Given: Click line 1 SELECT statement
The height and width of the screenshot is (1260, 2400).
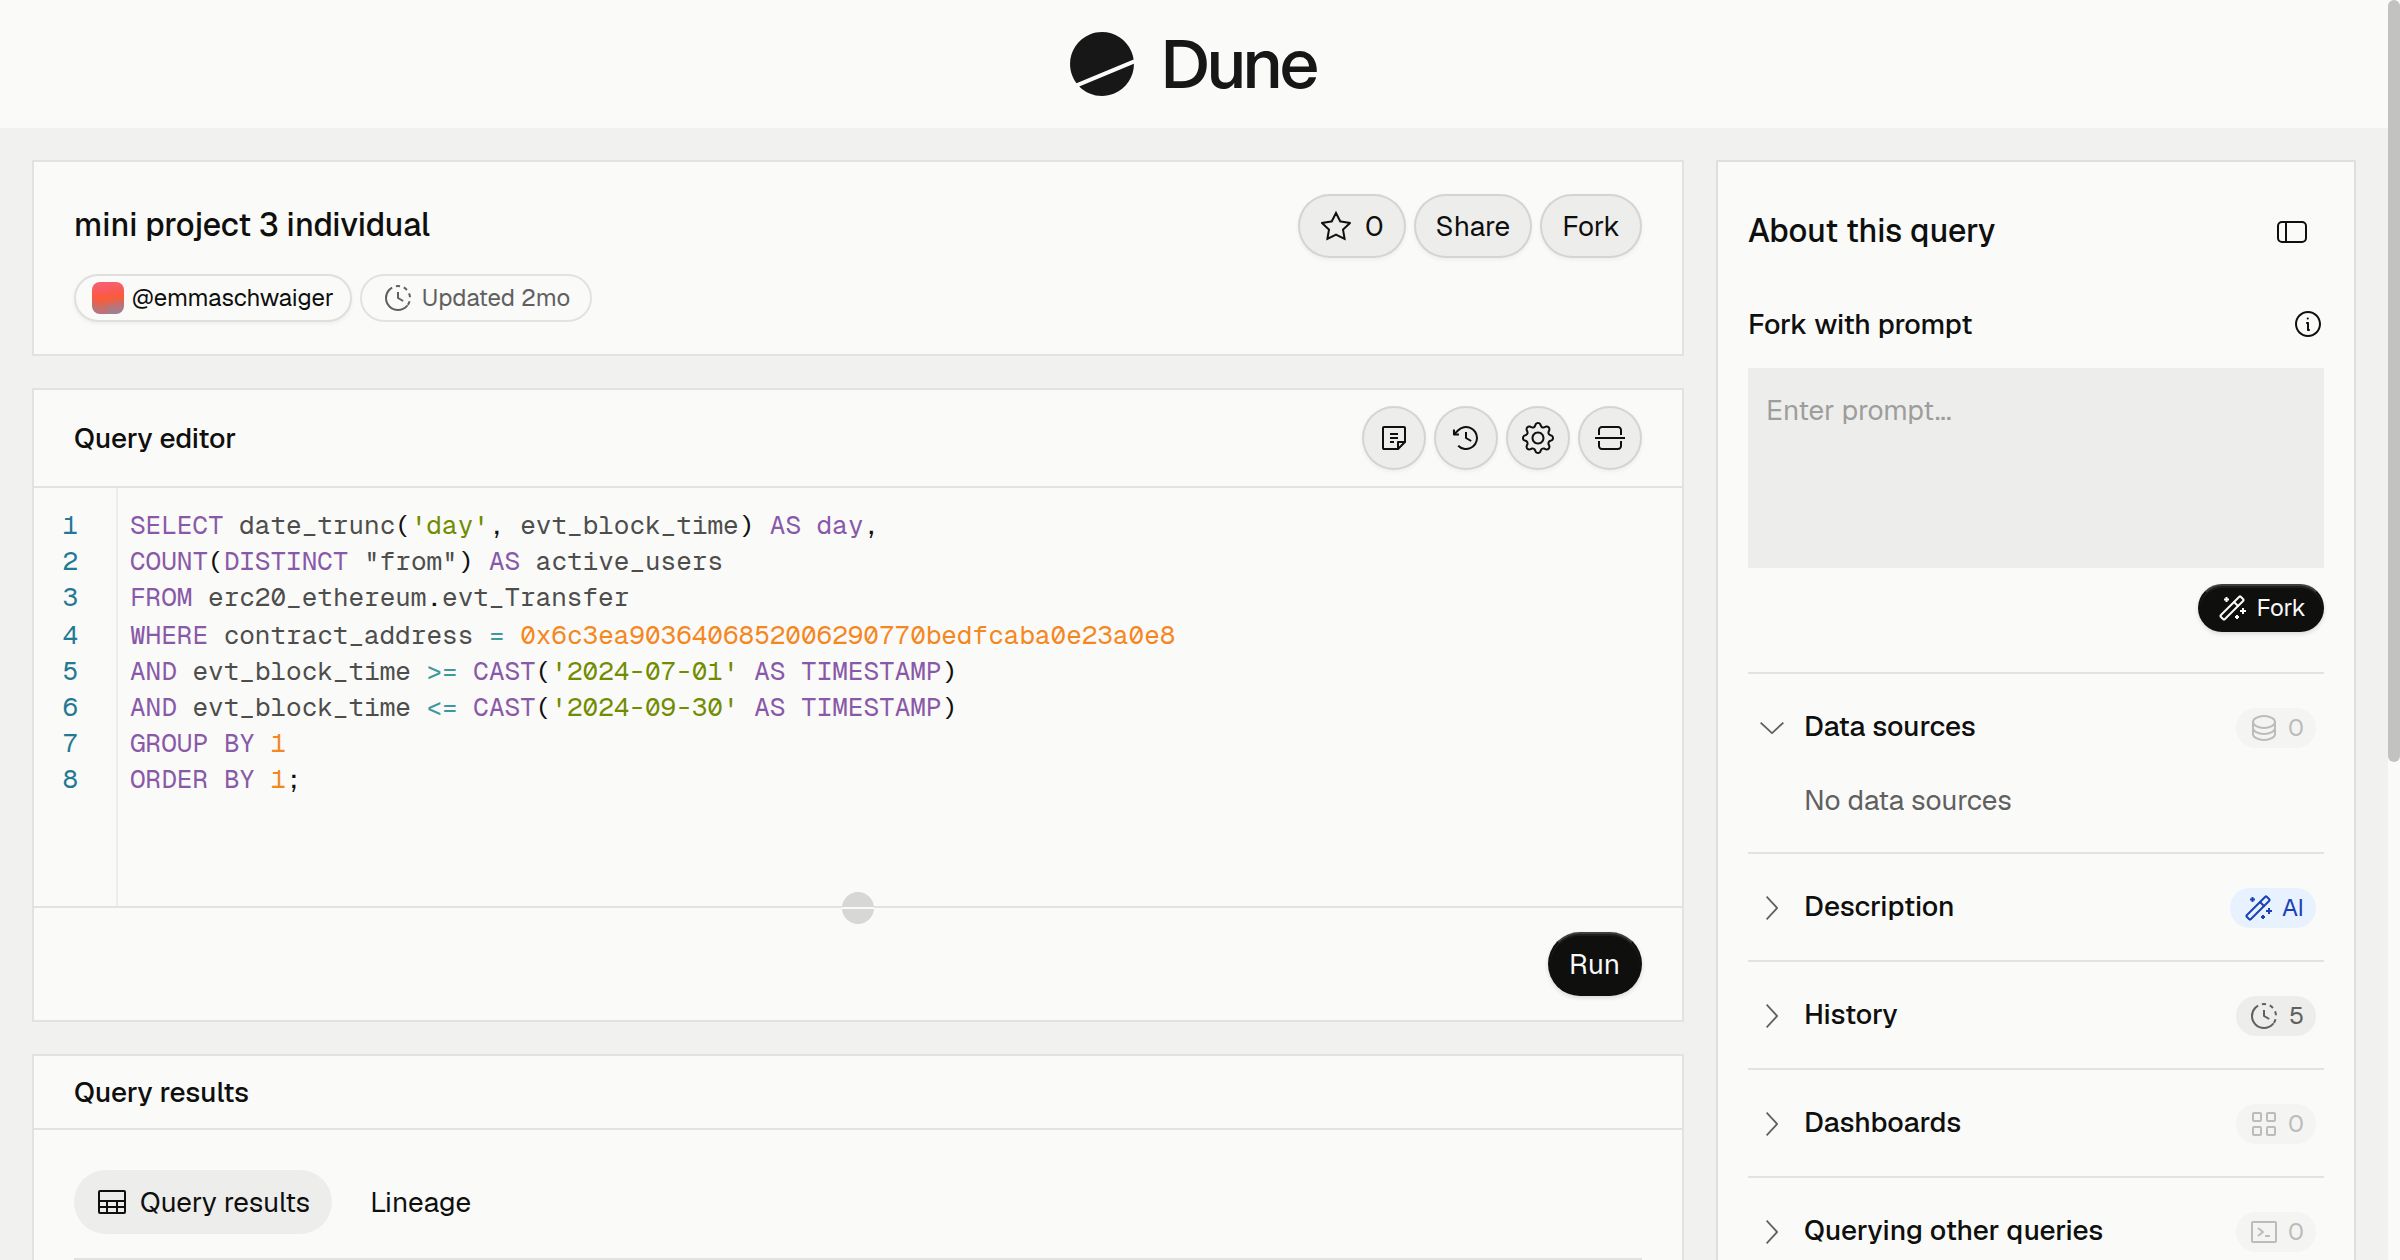Looking at the screenshot, I should [x=503, y=525].
